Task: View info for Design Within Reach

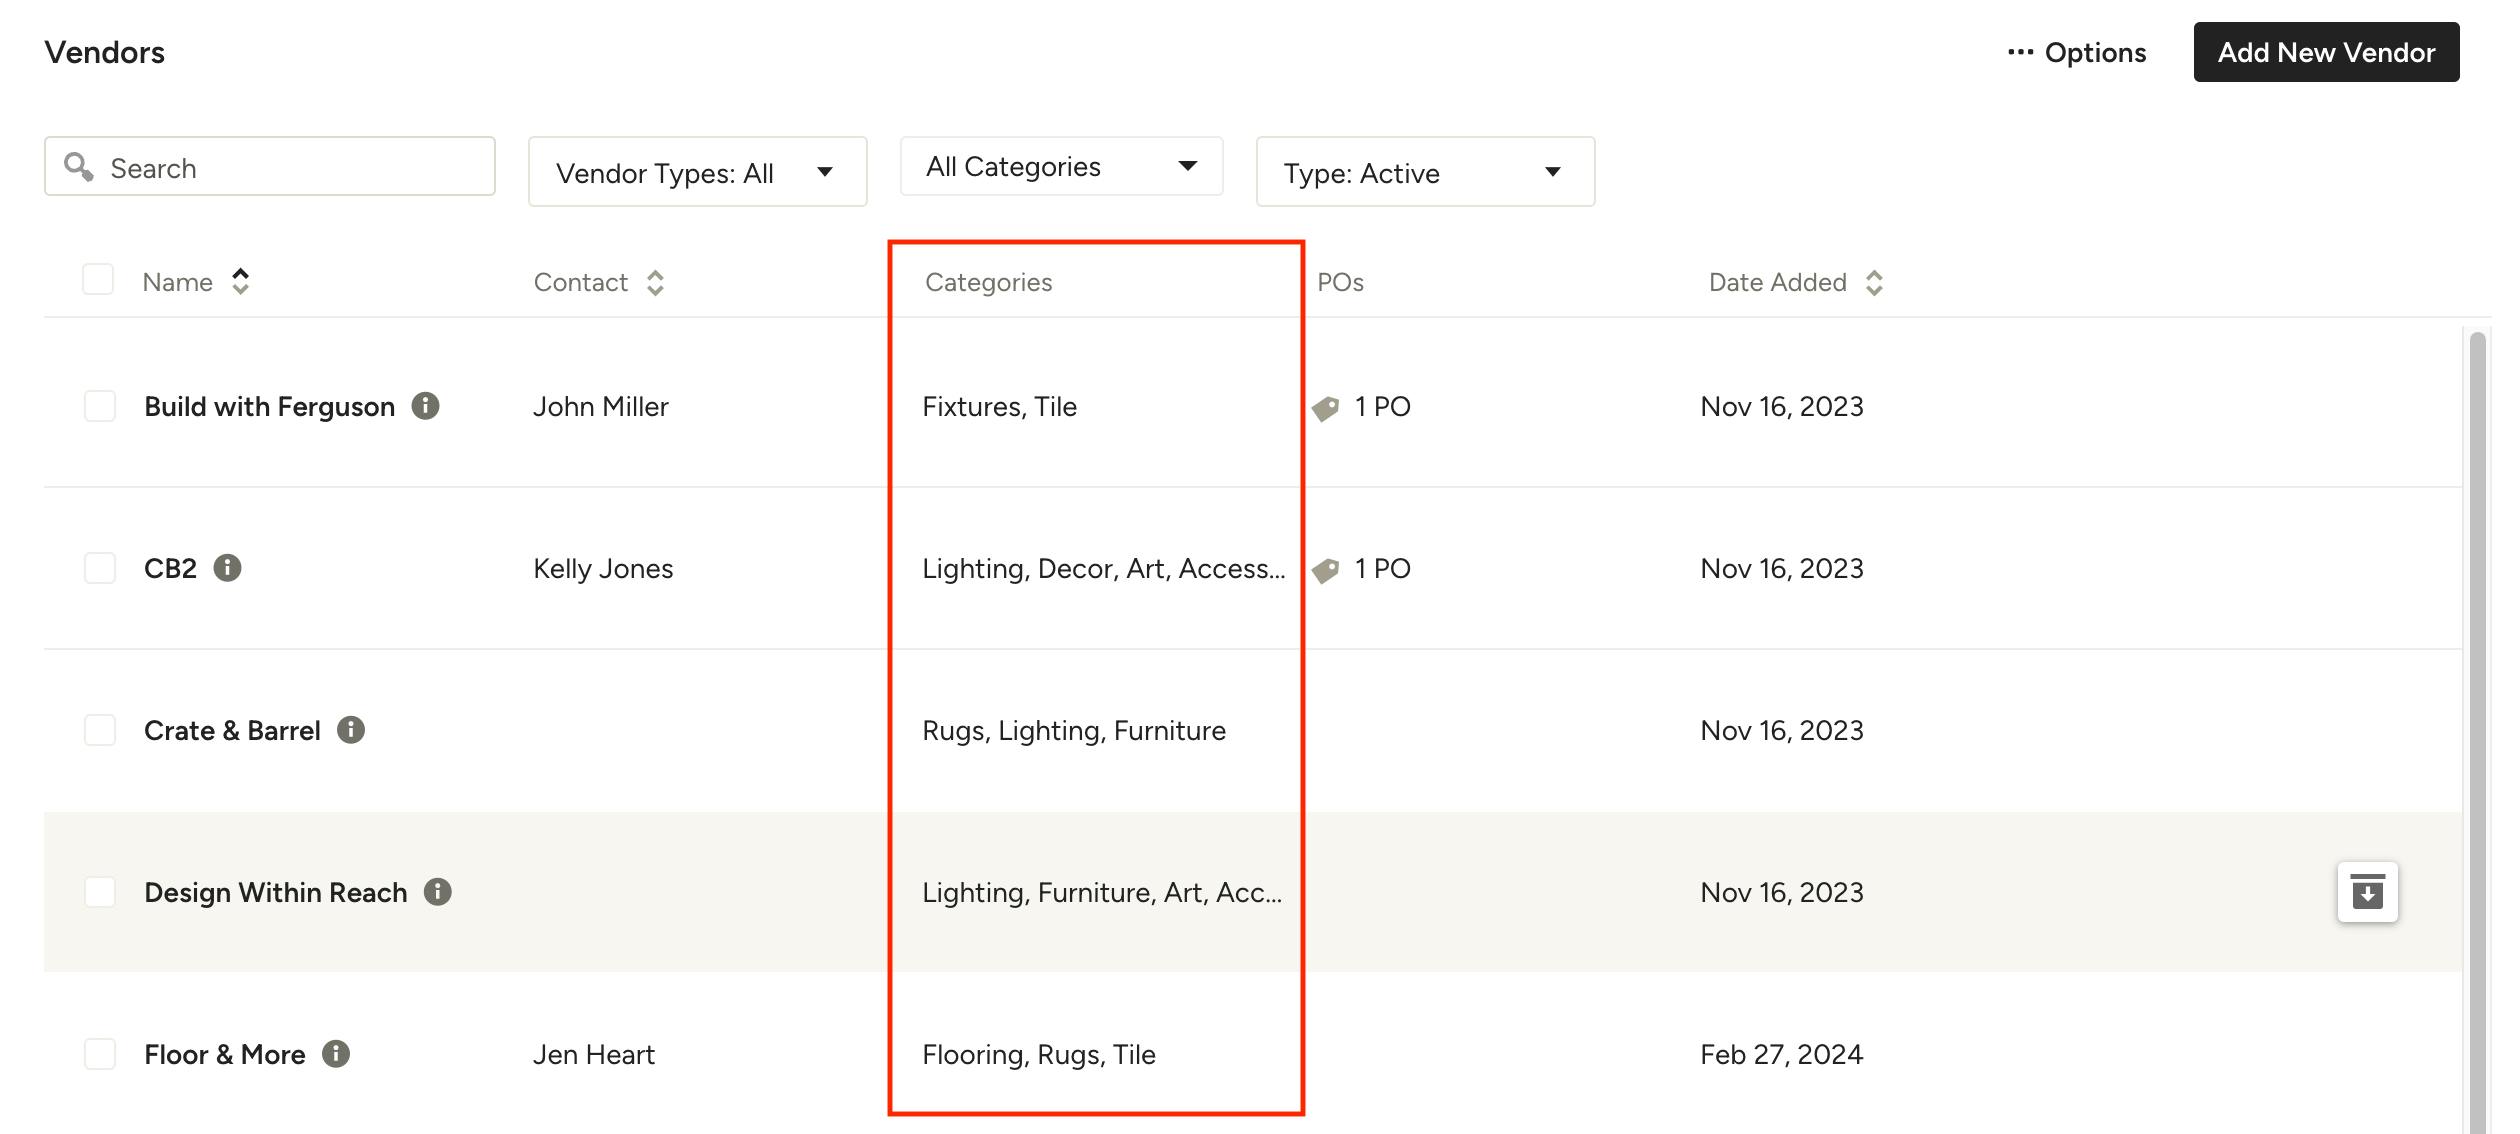Action: point(437,892)
